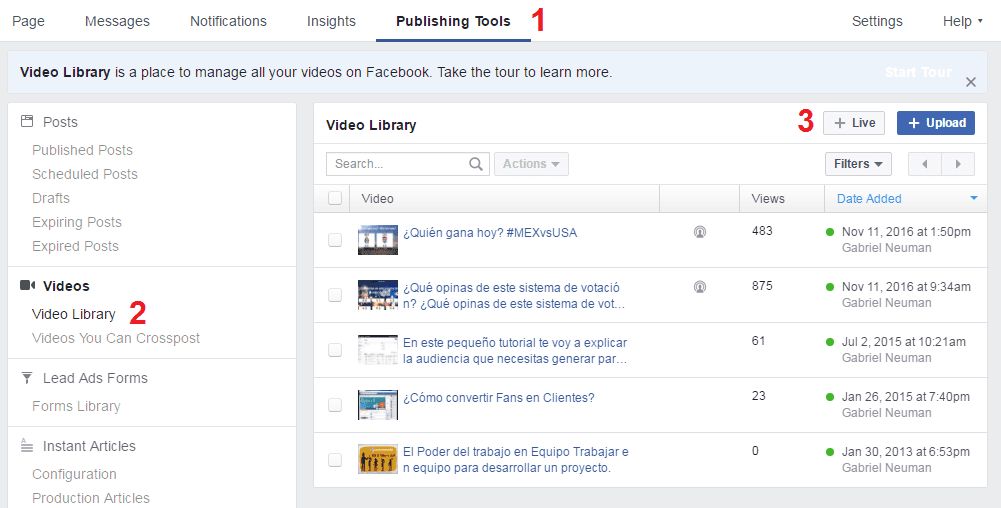Select checkbox for ¿Cómo convertir Fans en Clientes?
The image size is (1001, 508).
(x=335, y=405)
